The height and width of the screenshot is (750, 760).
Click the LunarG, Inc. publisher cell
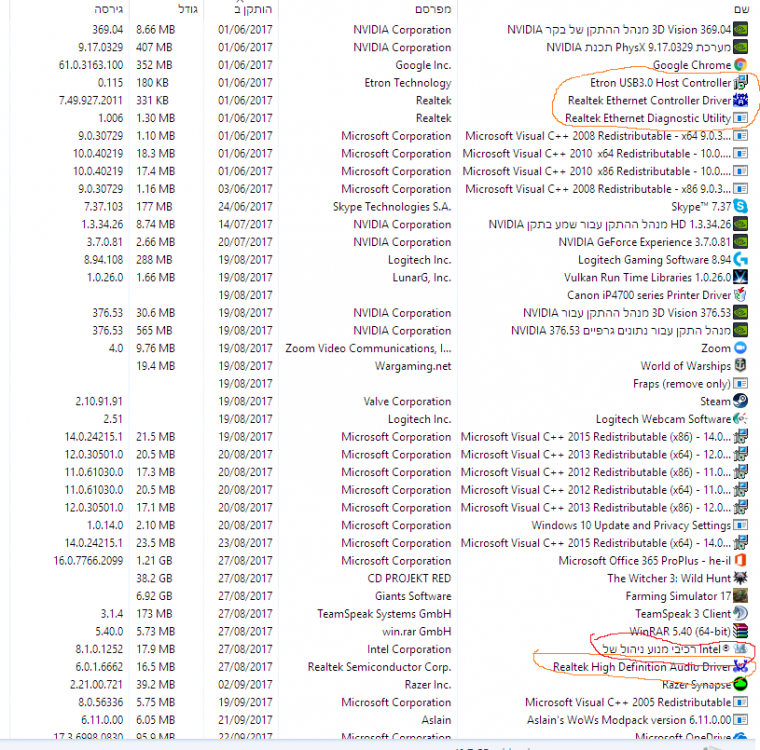click(422, 277)
